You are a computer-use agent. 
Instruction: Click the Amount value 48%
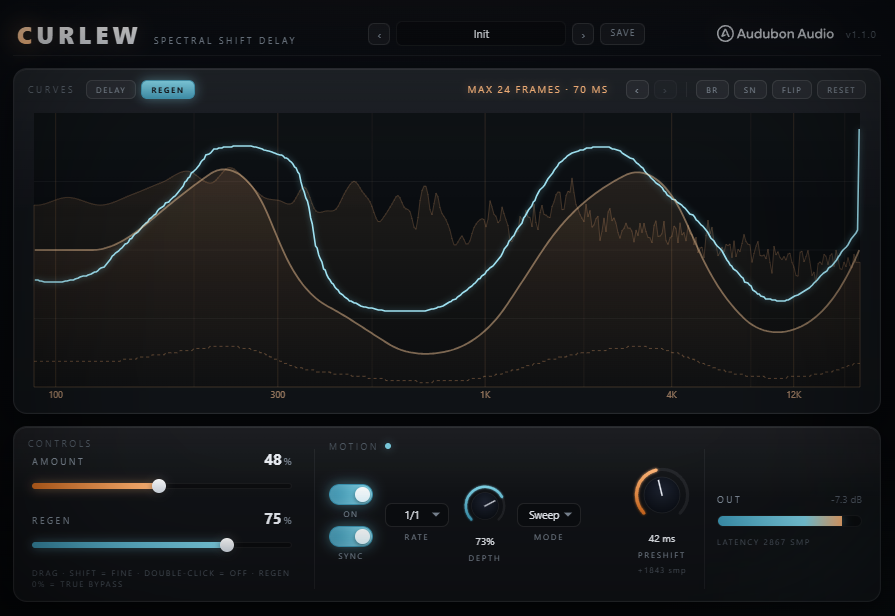point(277,460)
